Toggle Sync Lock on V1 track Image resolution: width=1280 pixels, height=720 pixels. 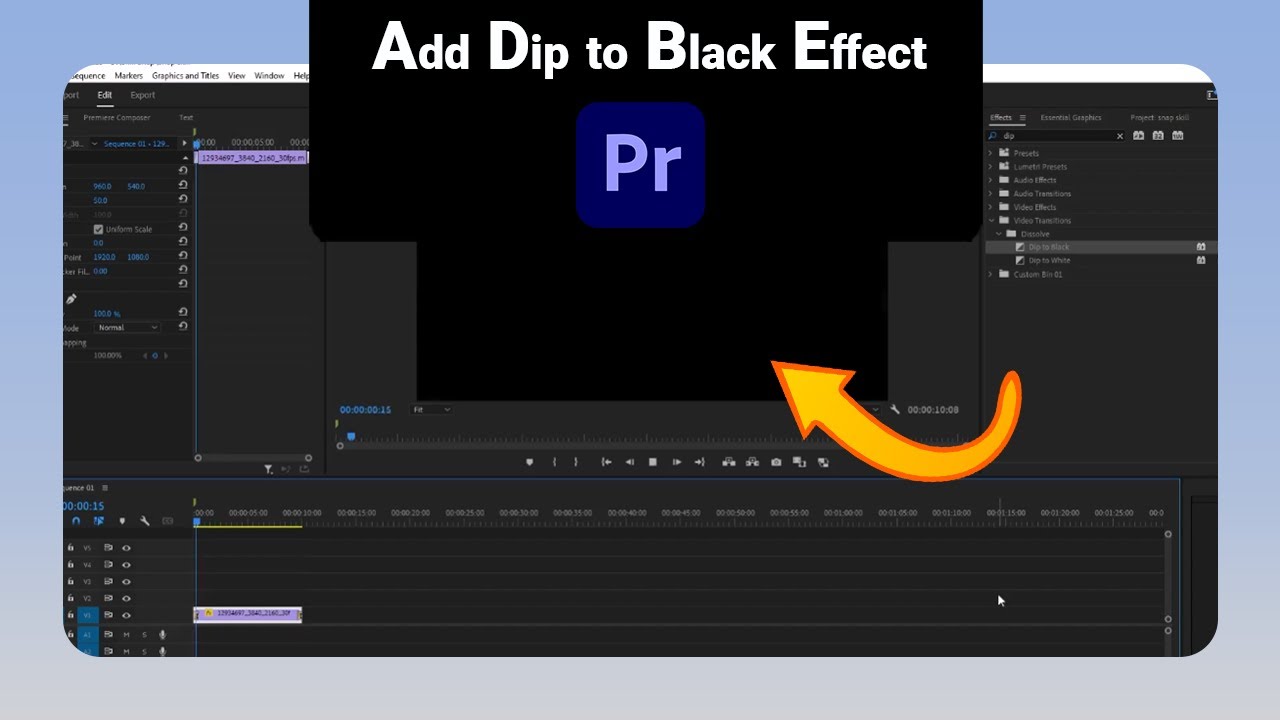(x=108, y=615)
